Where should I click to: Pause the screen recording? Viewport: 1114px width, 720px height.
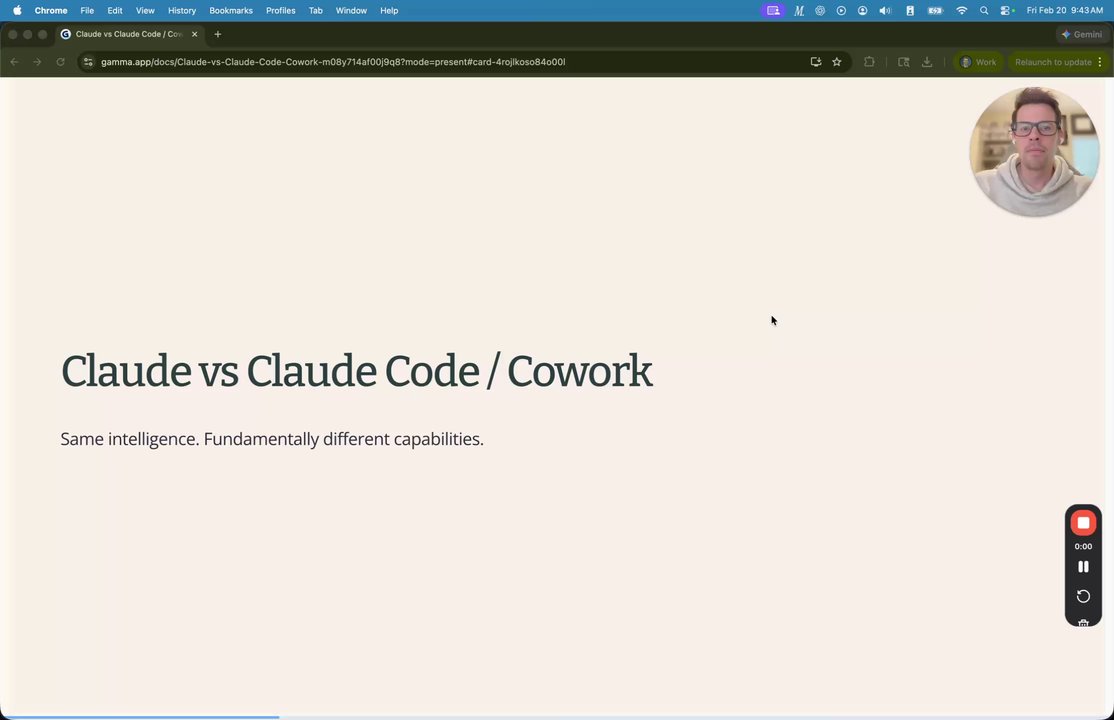(1083, 566)
